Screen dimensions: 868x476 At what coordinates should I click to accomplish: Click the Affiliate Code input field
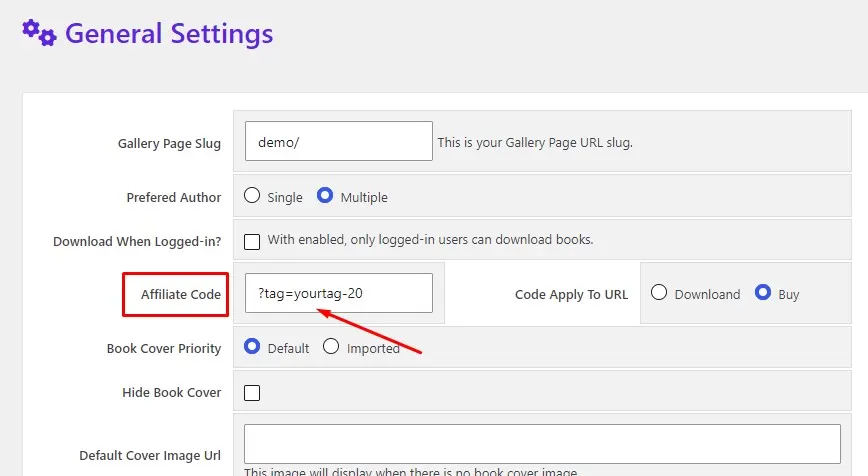pos(339,293)
